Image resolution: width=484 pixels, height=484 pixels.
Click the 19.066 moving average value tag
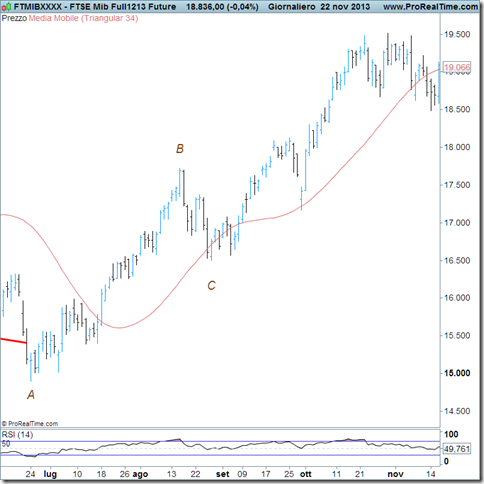click(x=457, y=67)
